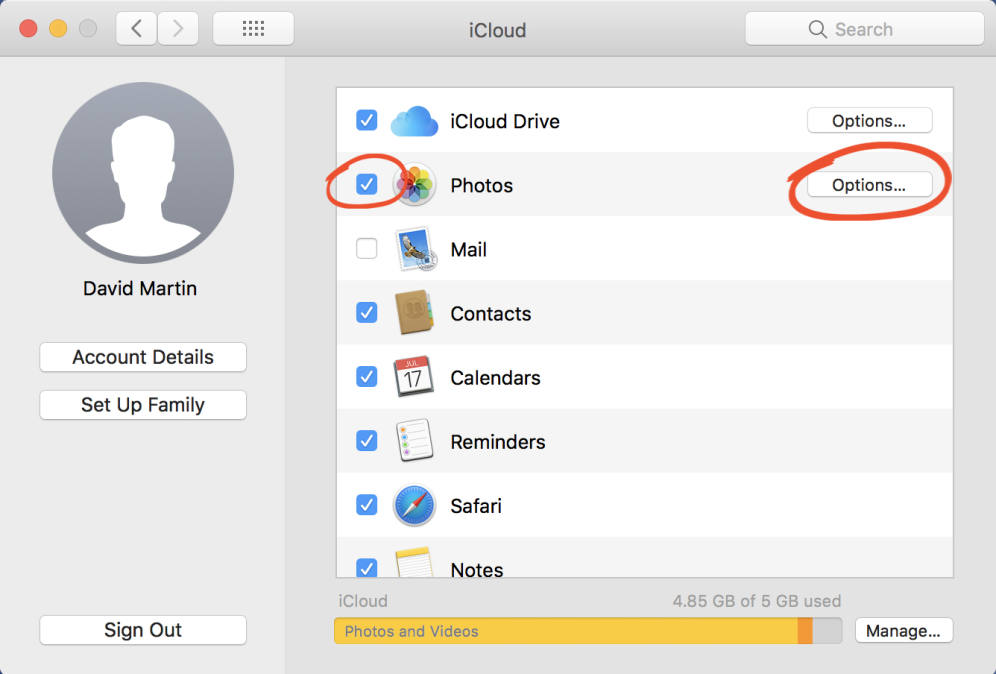Open Photos Options dialog

pyautogui.click(x=868, y=185)
